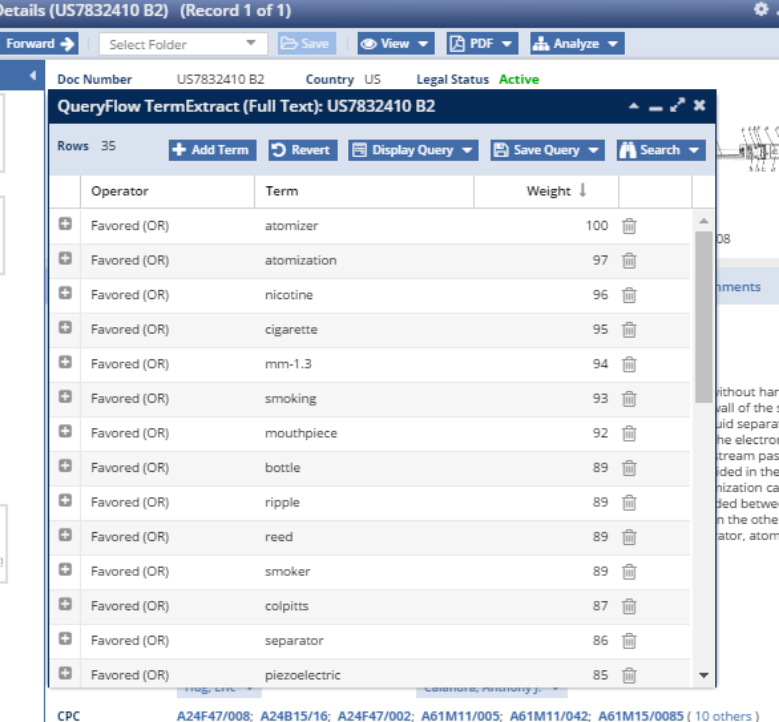The width and height of the screenshot is (779, 722).
Task: Expand the piezoelectric row plus icon
Action: [65, 673]
